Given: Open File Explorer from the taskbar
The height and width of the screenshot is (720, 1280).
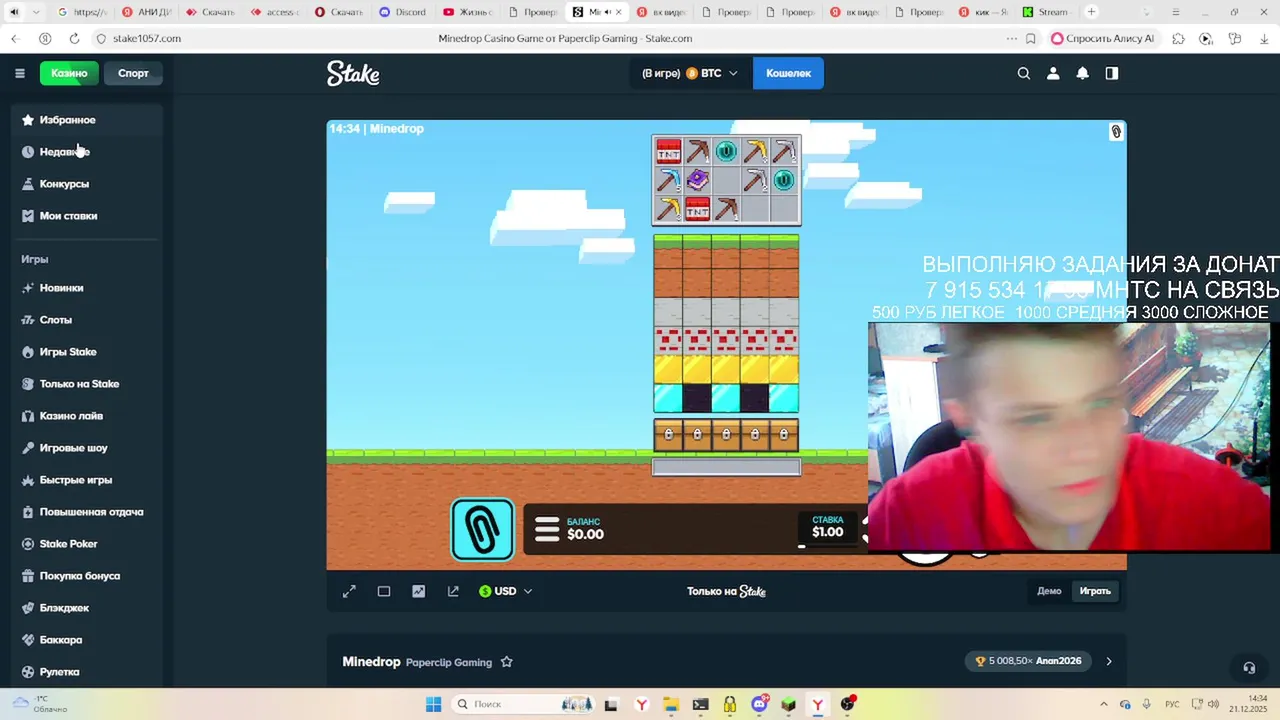Looking at the screenshot, I should click(671, 704).
